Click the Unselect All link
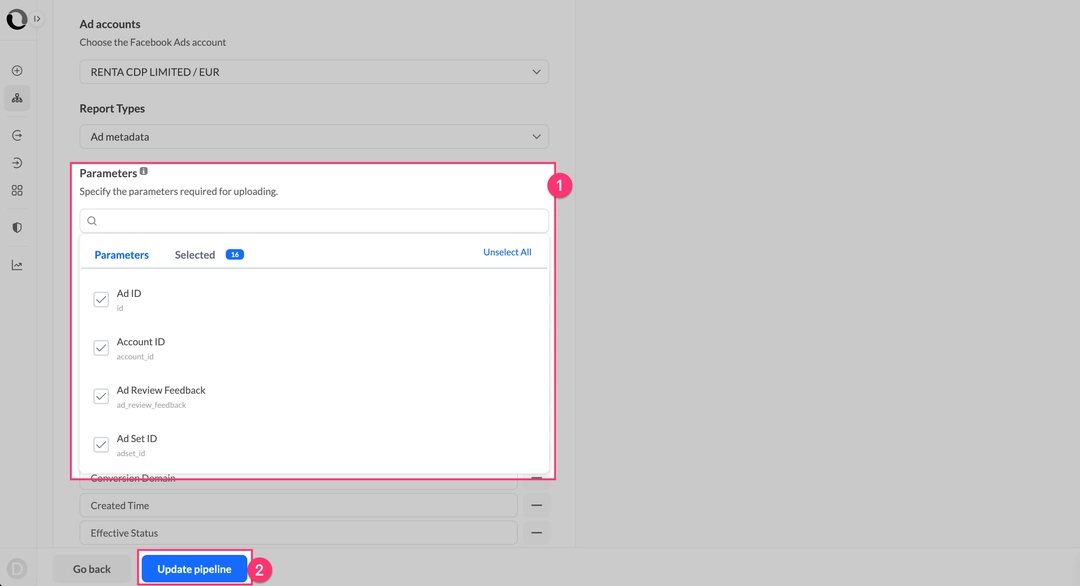 point(507,253)
